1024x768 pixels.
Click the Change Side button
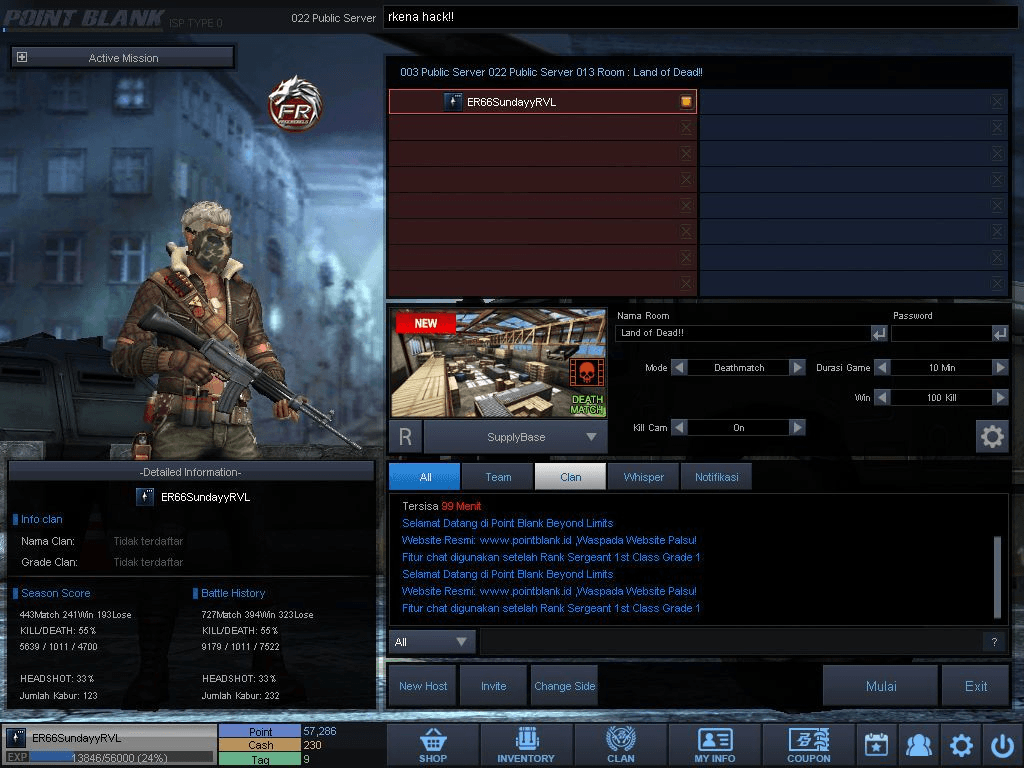[565, 686]
